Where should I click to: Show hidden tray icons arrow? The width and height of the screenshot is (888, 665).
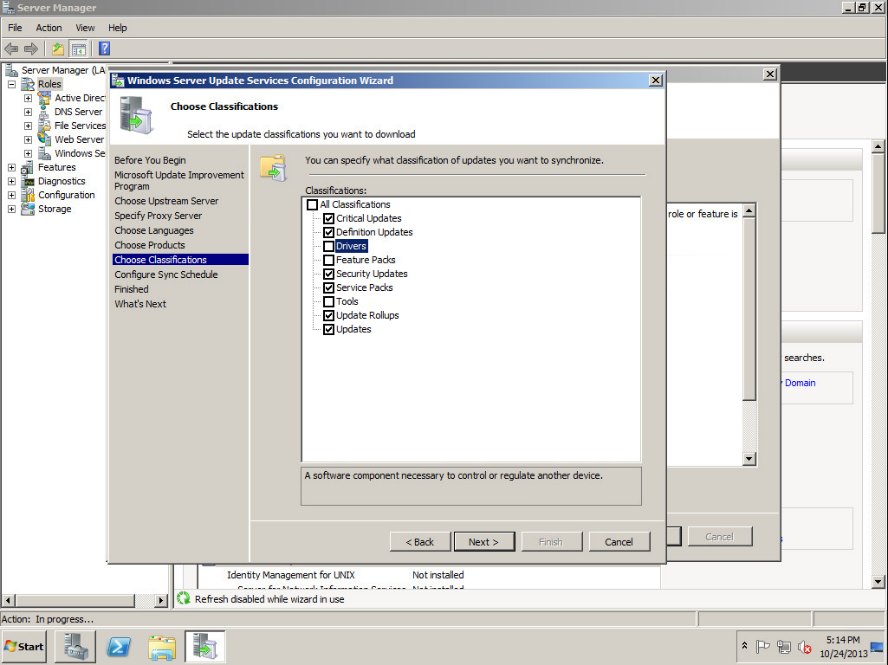(744, 646)
